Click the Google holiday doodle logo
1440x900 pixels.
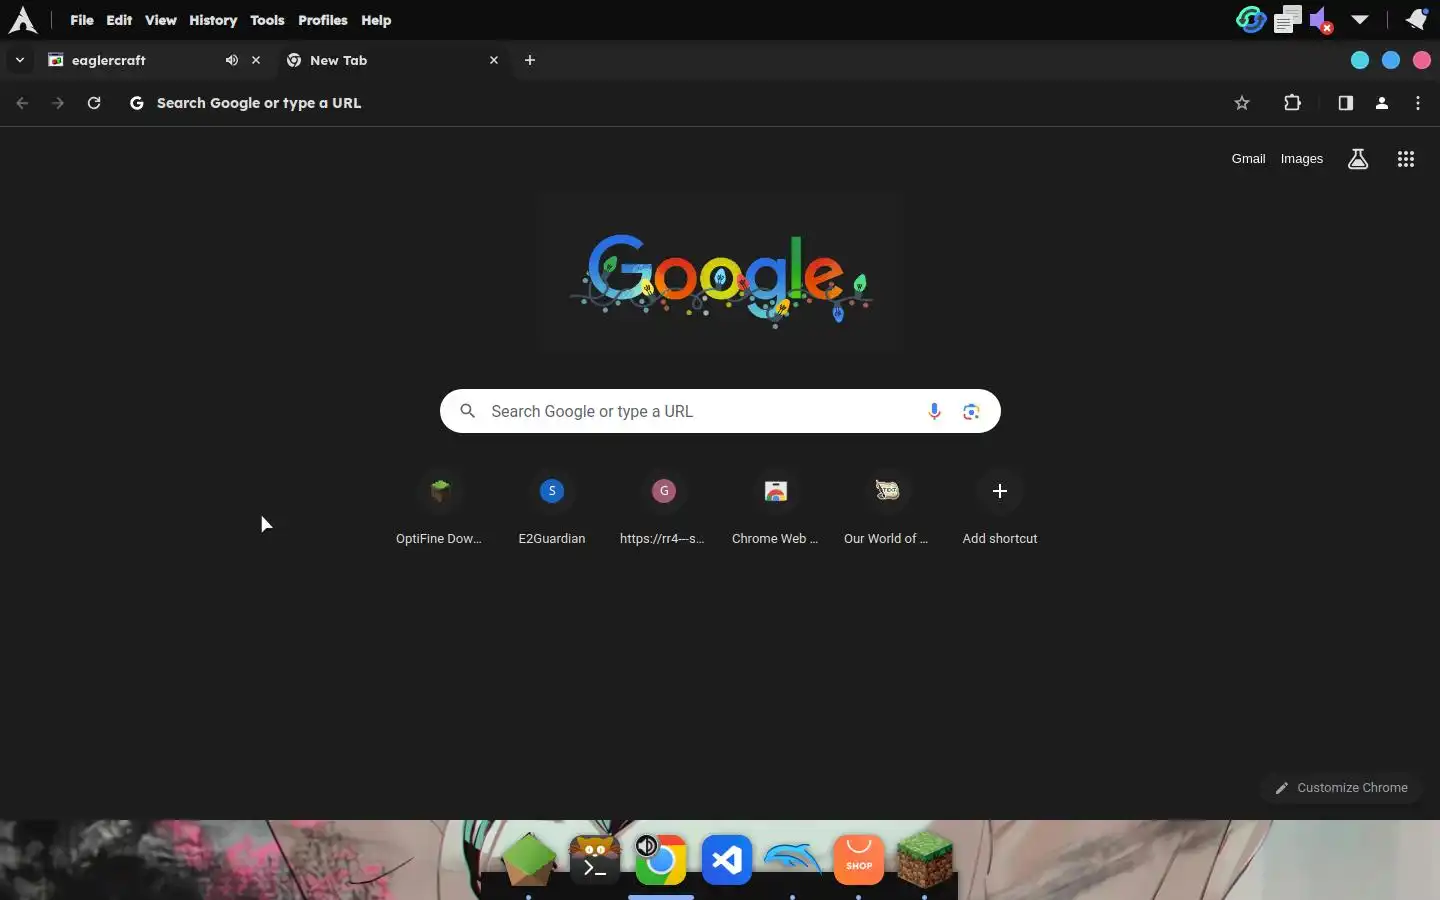pos(720,274)
